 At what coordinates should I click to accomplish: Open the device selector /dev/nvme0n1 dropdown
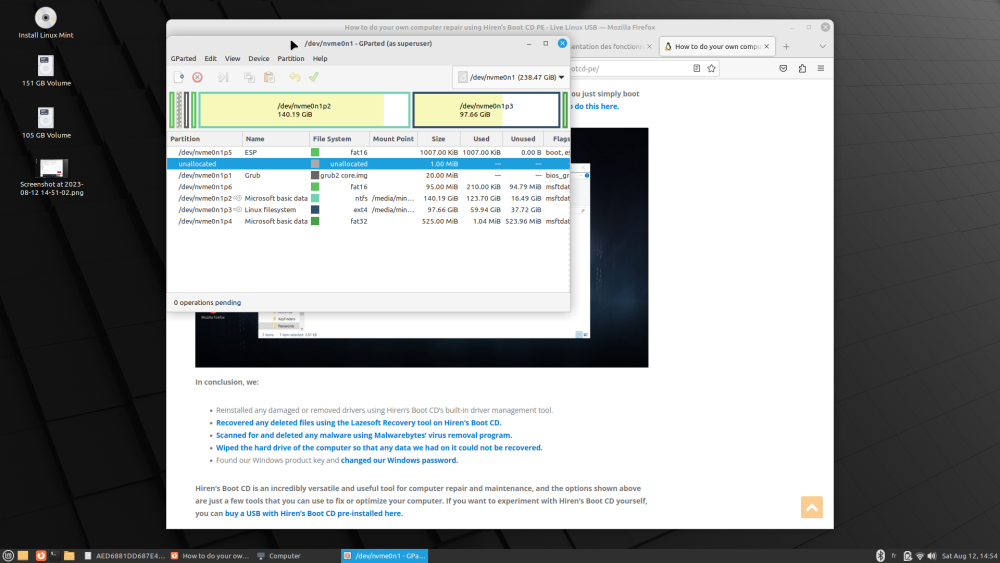point(511,77)
